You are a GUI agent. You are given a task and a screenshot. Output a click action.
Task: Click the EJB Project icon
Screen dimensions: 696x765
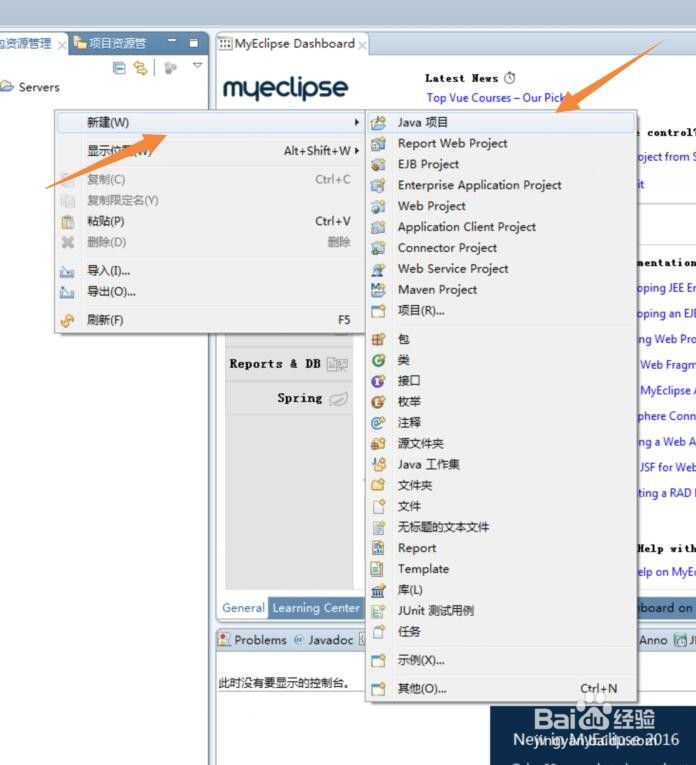378,164
